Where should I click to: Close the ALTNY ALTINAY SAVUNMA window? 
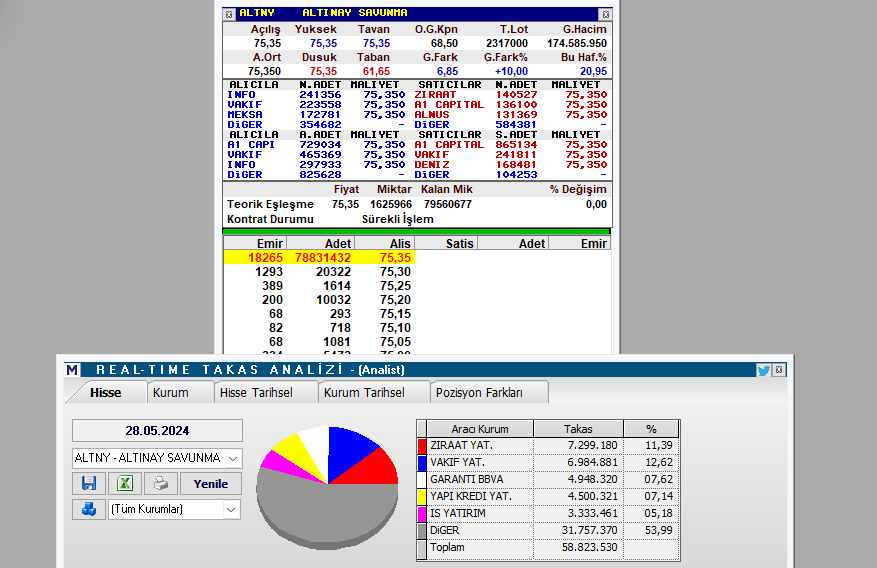[605, 14]
